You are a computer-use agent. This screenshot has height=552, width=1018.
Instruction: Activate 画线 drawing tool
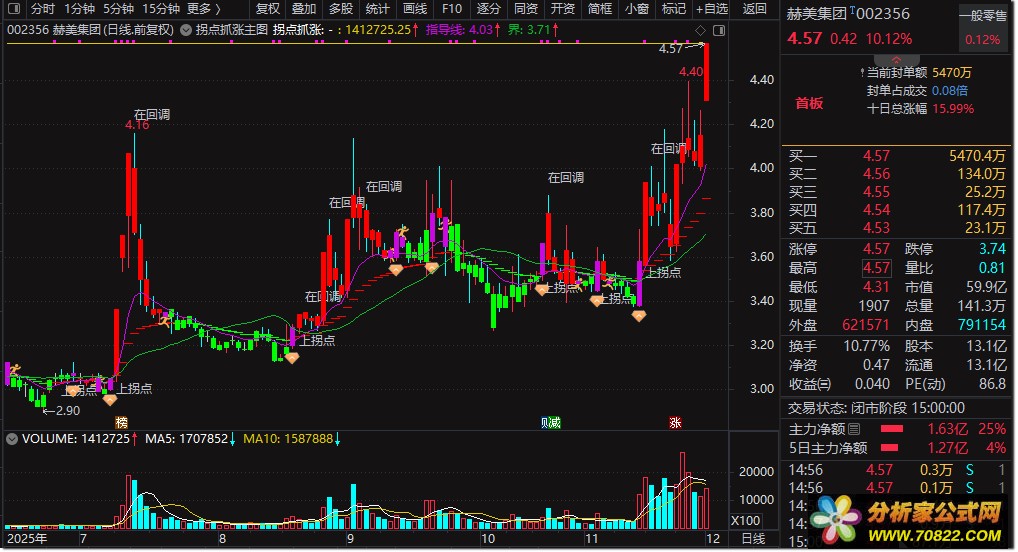(x=415, y=8)
